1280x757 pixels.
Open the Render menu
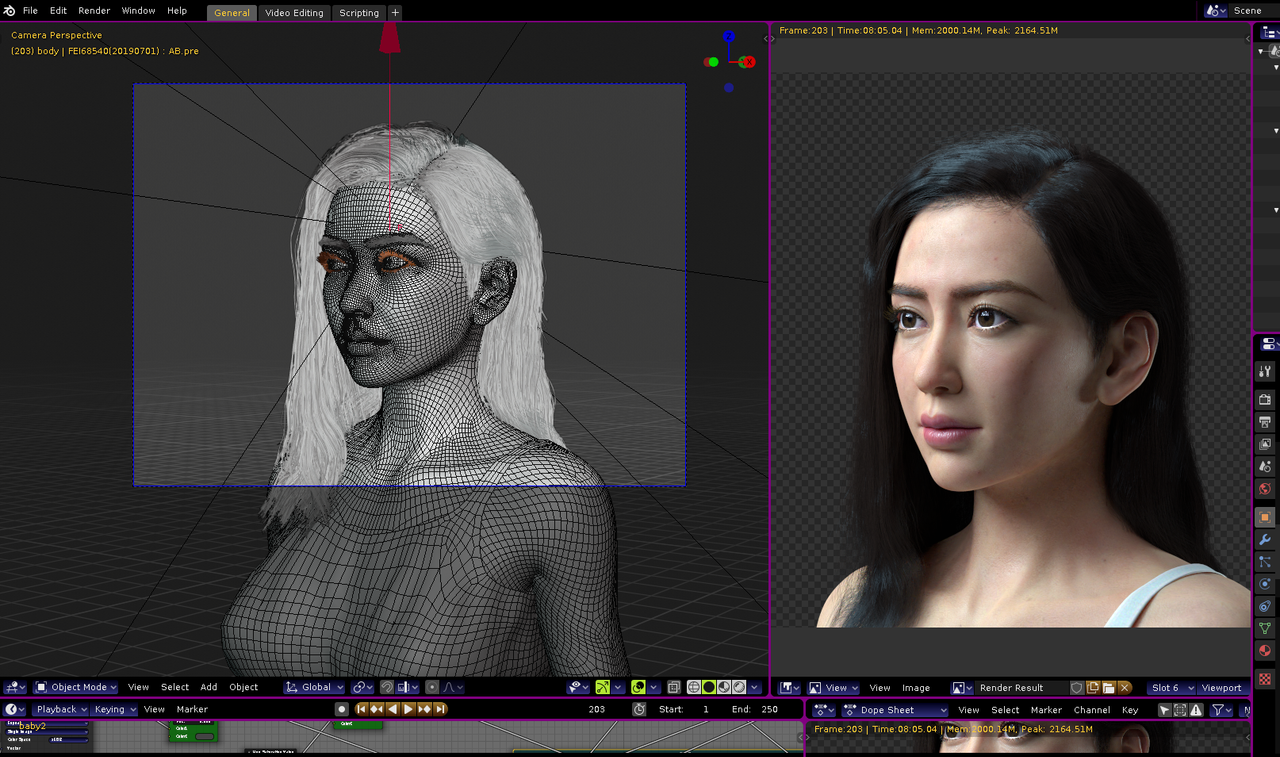[x=94, y=11]
